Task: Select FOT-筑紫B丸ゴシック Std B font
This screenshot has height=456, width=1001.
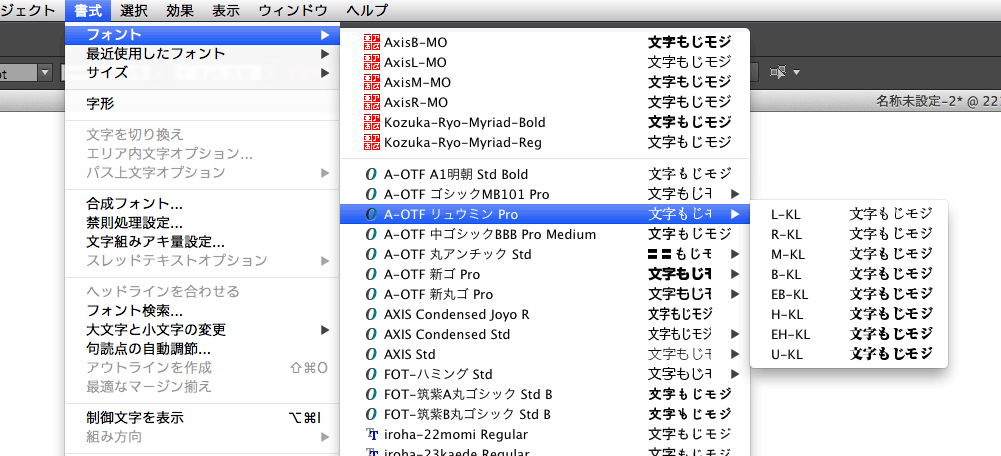Action: tap(545, 414)
